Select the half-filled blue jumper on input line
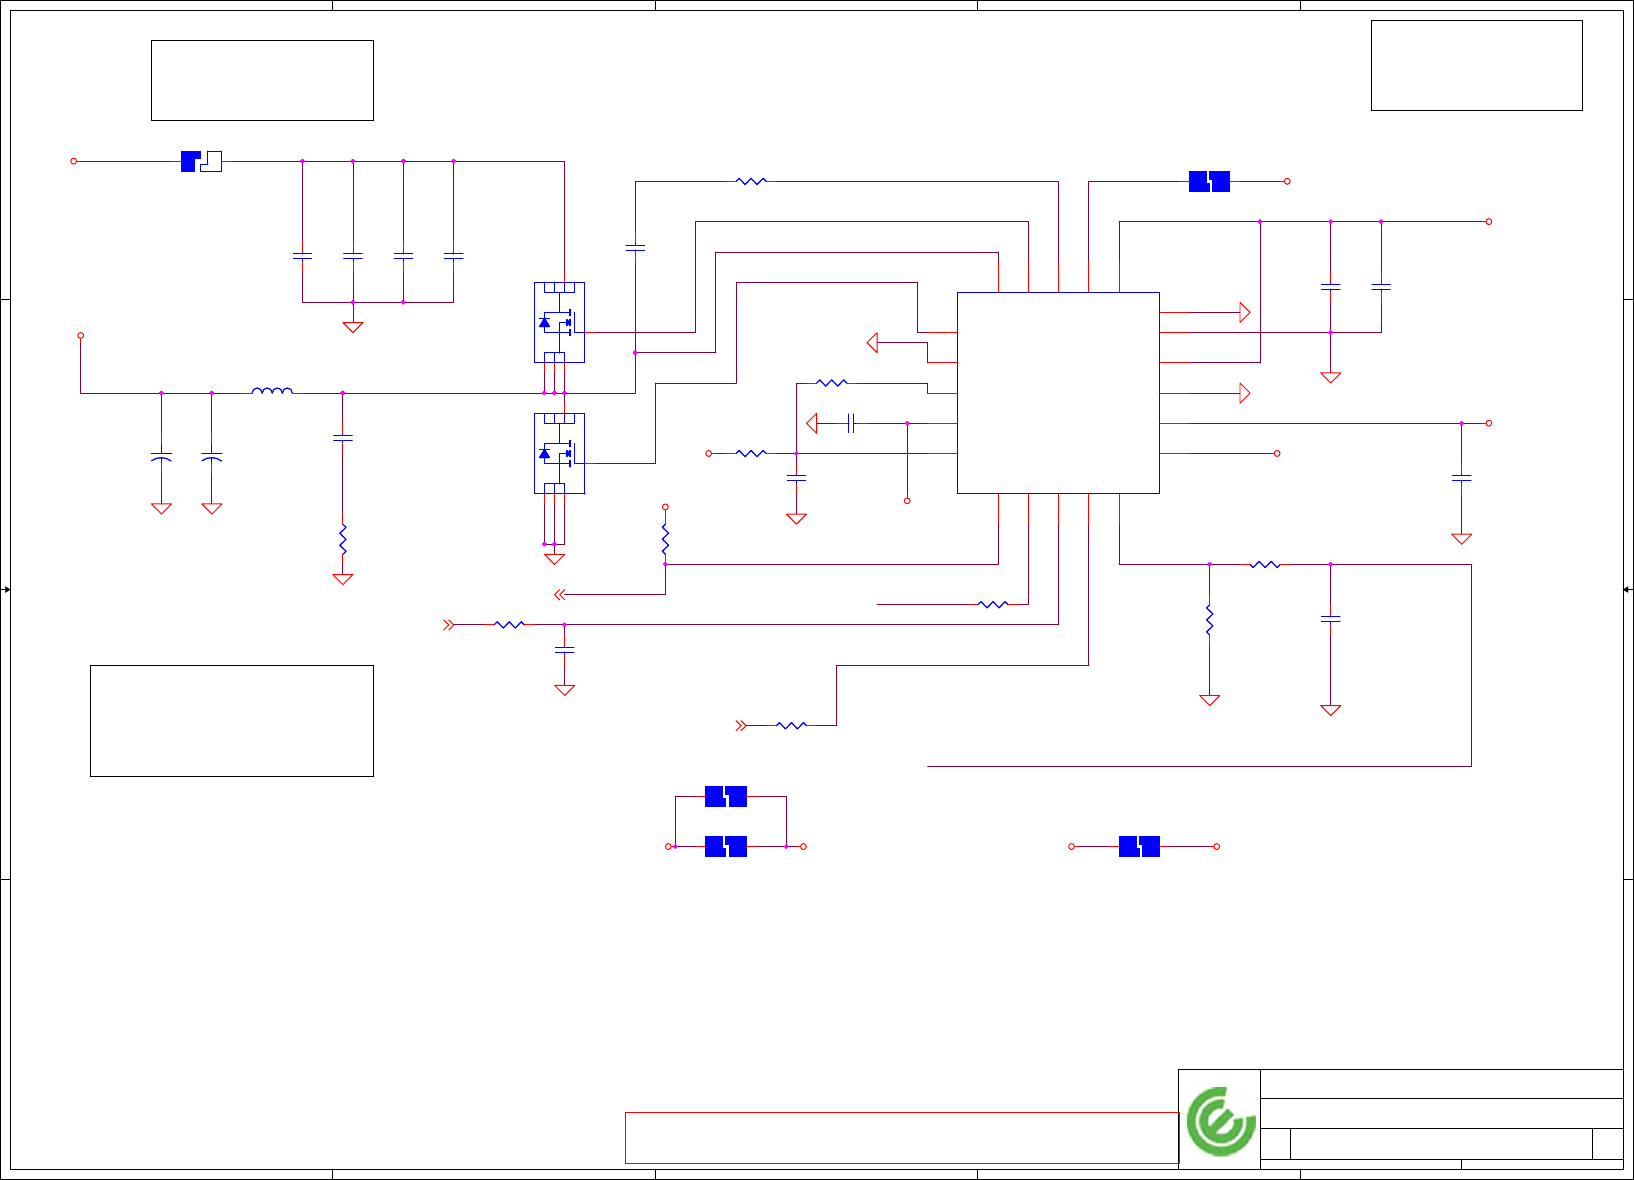 click(x=201, y=161)
